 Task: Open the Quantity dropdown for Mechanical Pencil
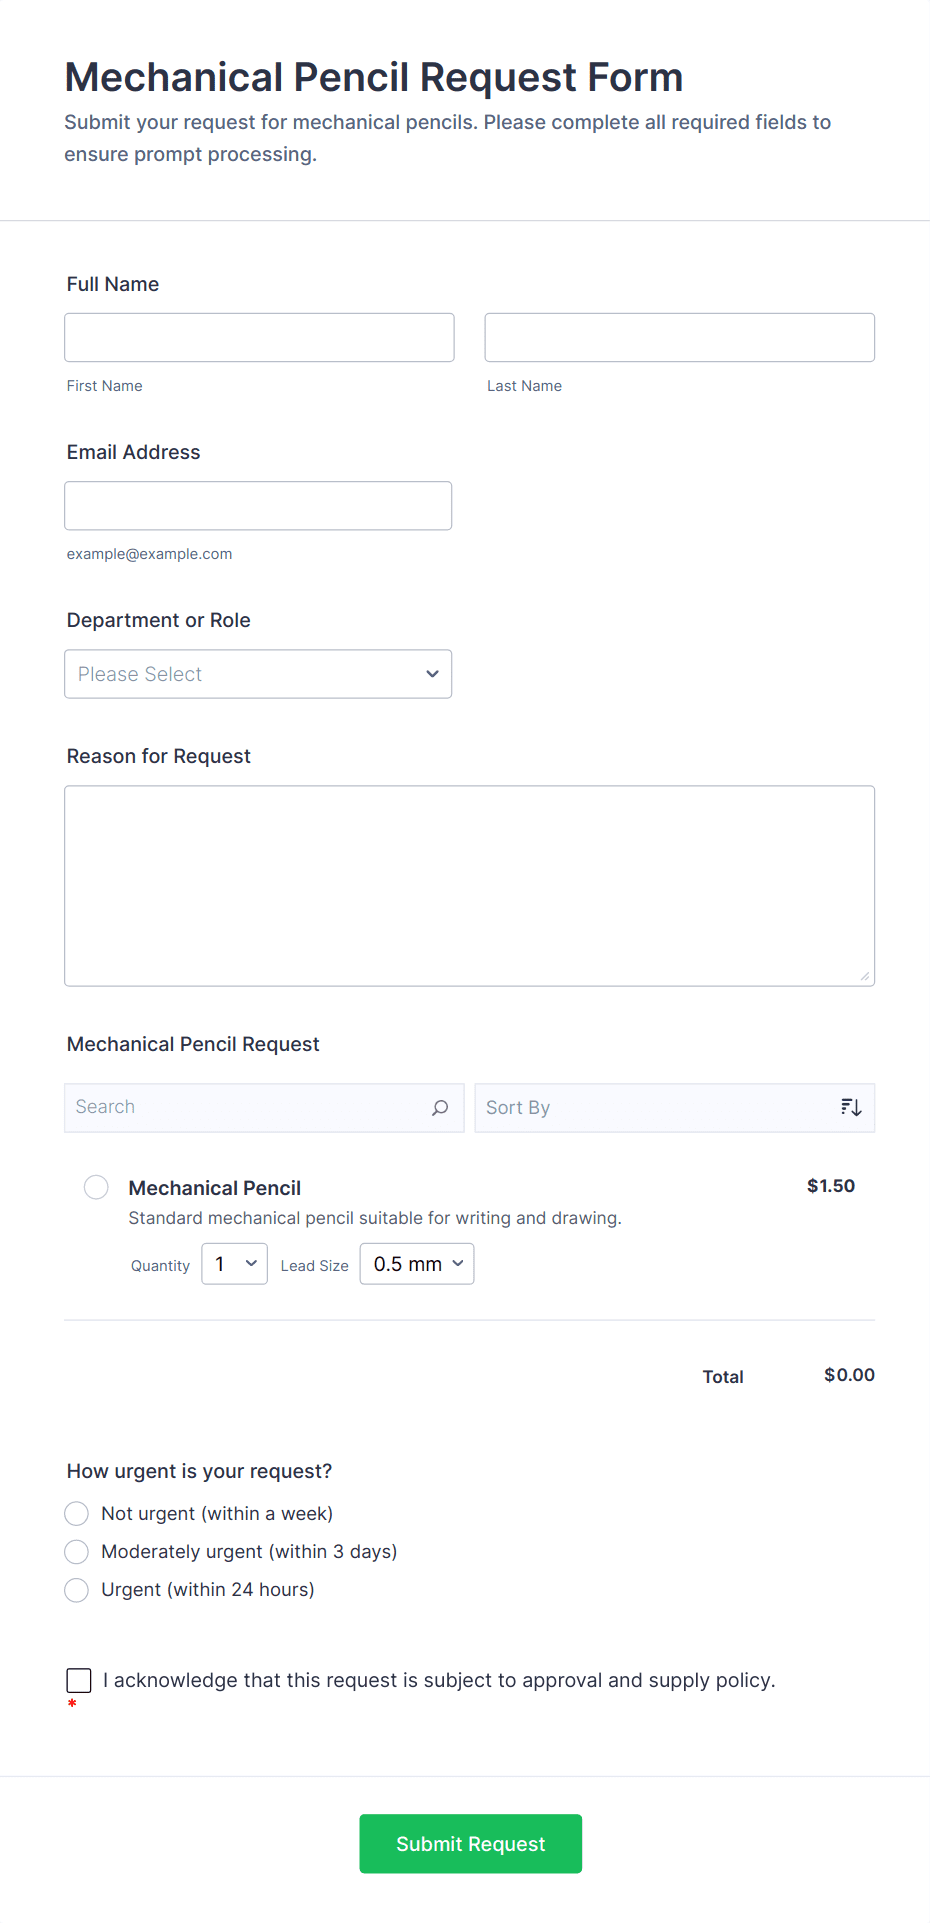click(x=233, y=1263)
